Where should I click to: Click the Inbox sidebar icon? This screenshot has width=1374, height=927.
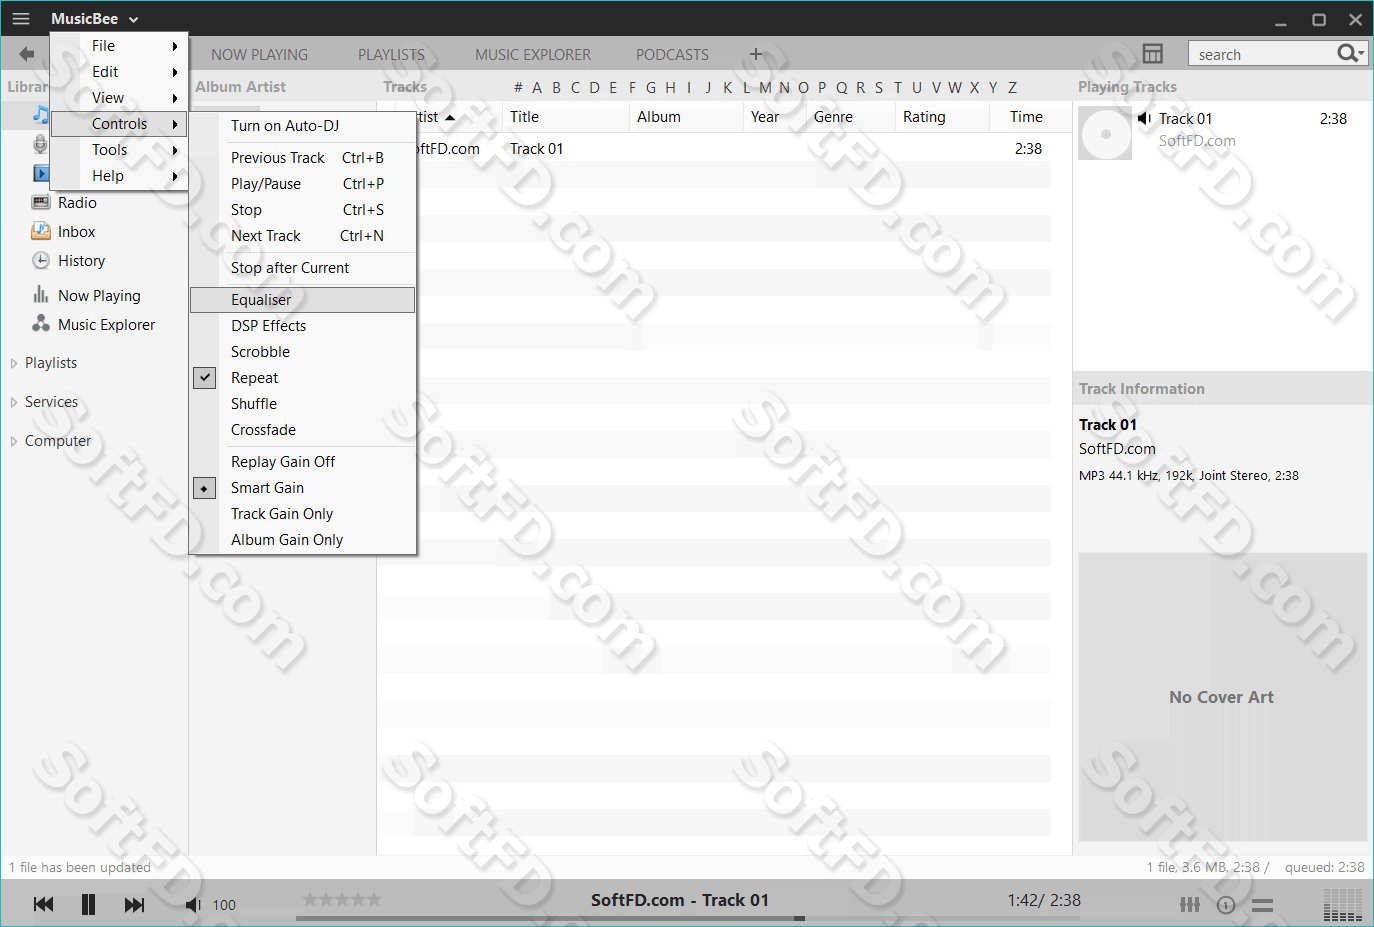pyautogui.click(x=41, y=231)
